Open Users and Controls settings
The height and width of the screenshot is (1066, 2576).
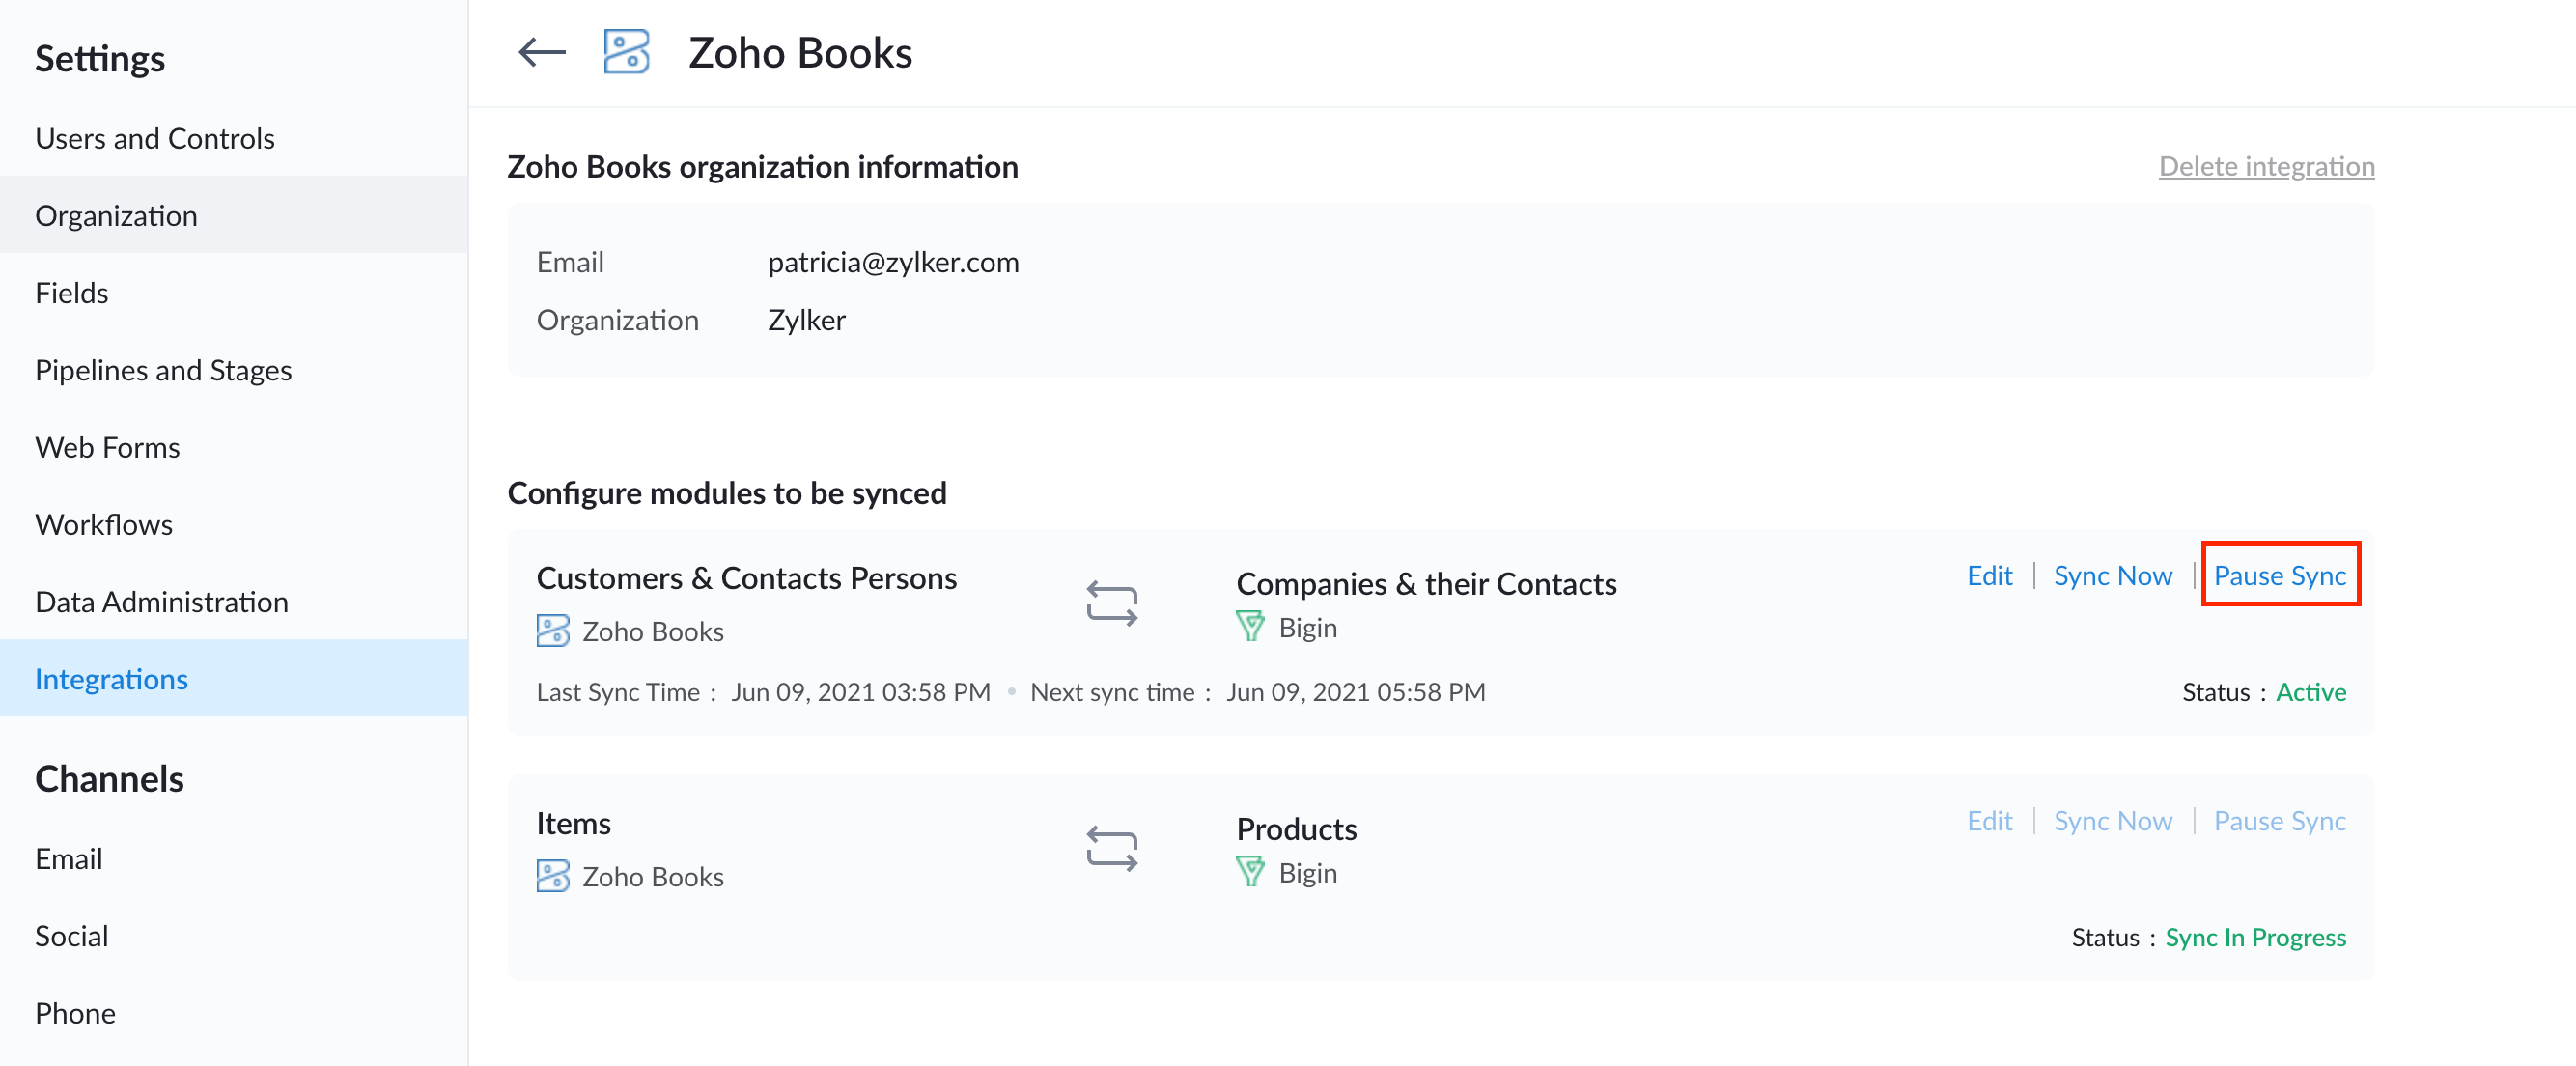click(x=155, y=138)
